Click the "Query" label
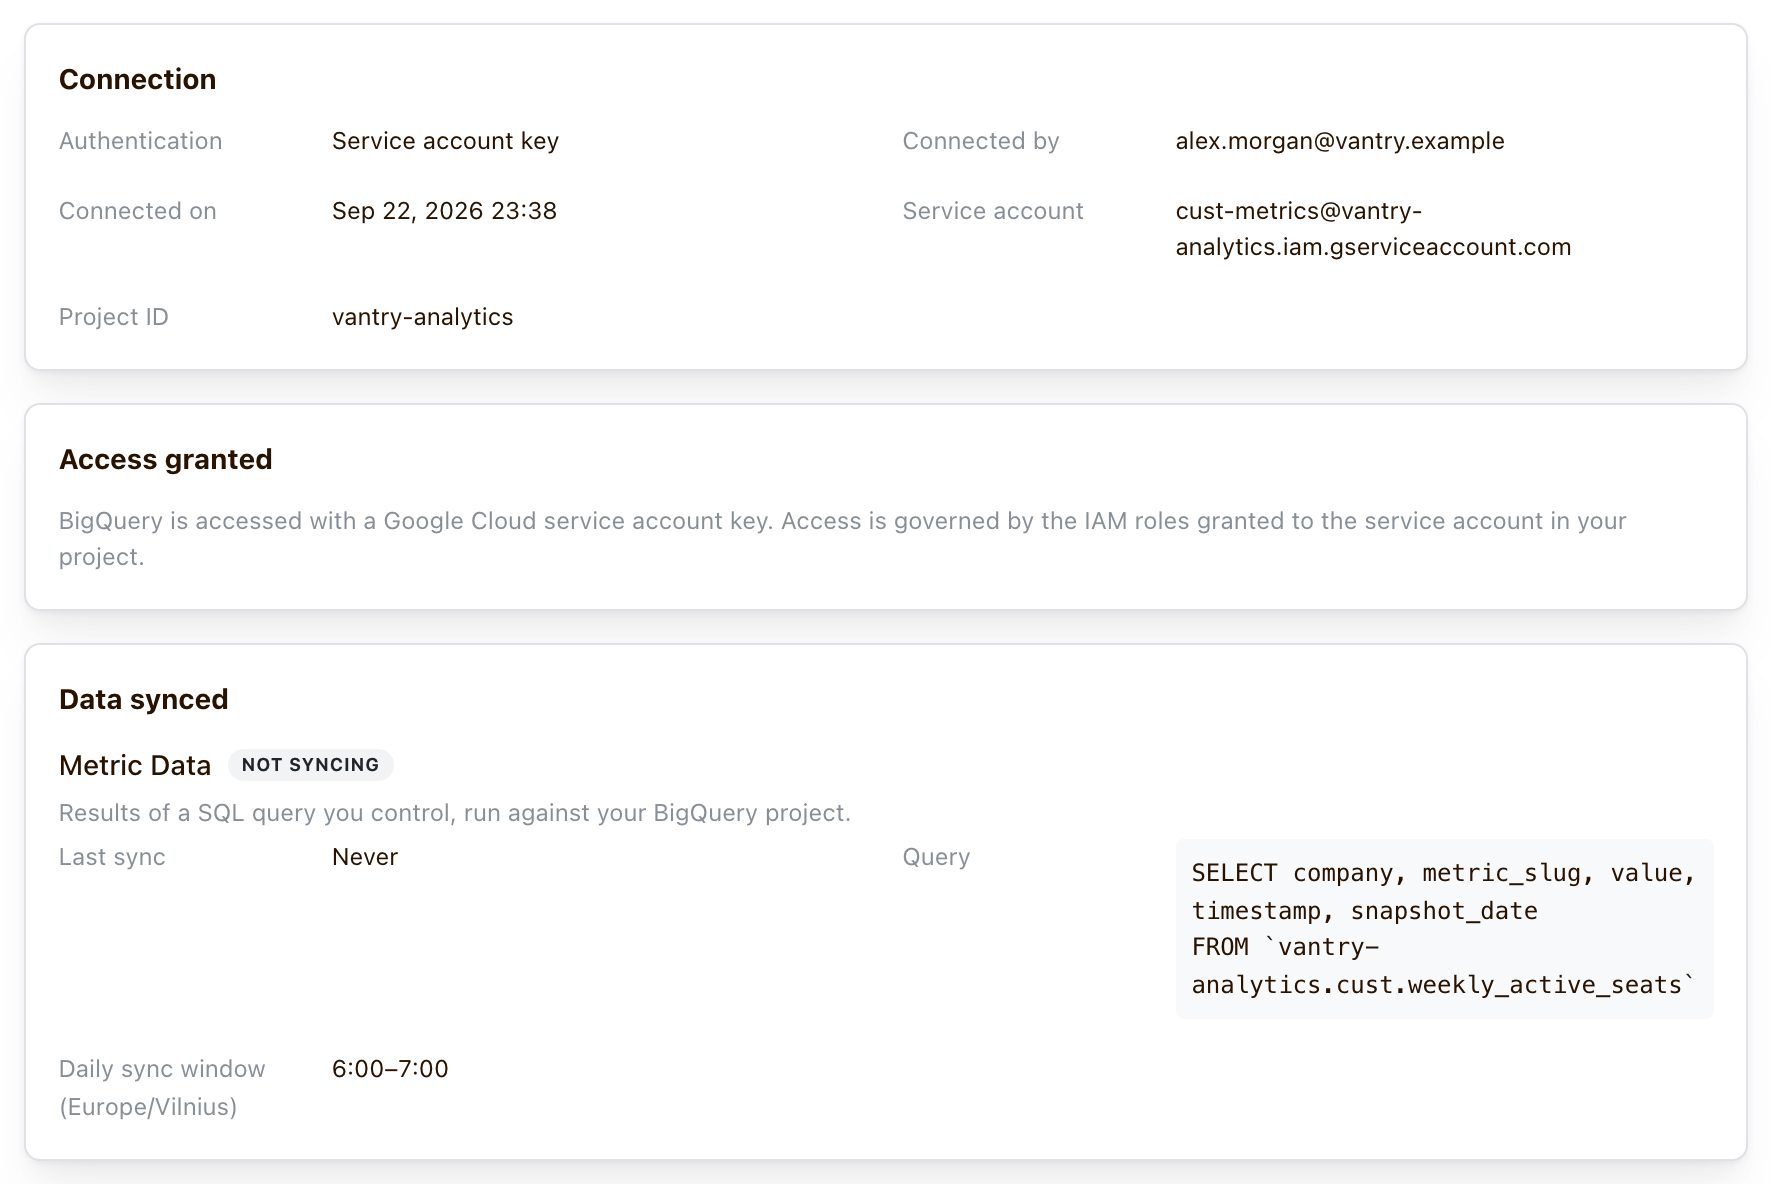The height and width of the screenshot is (1184, 1770). point(936,857)
